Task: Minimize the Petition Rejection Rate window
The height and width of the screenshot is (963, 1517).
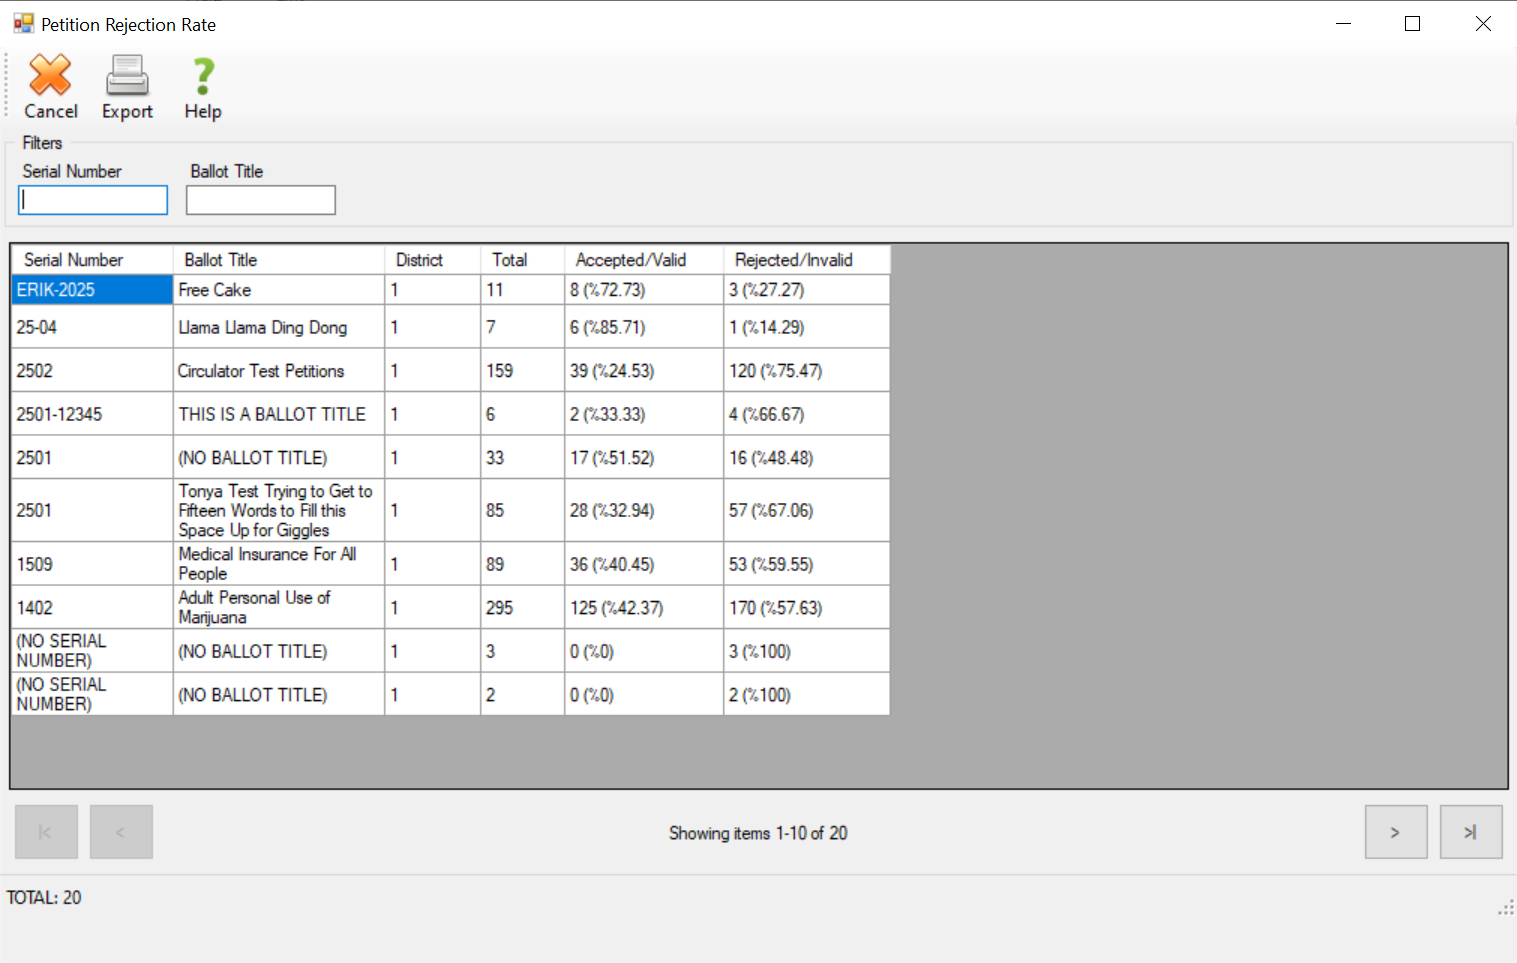Action: 1343,24
